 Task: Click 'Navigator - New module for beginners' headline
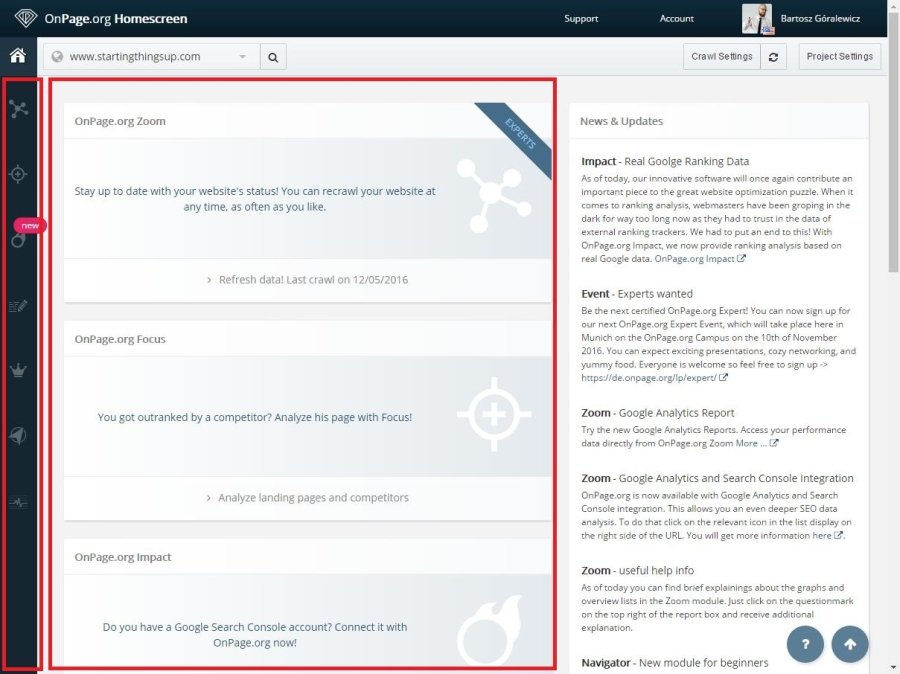(x=674, y=663)
